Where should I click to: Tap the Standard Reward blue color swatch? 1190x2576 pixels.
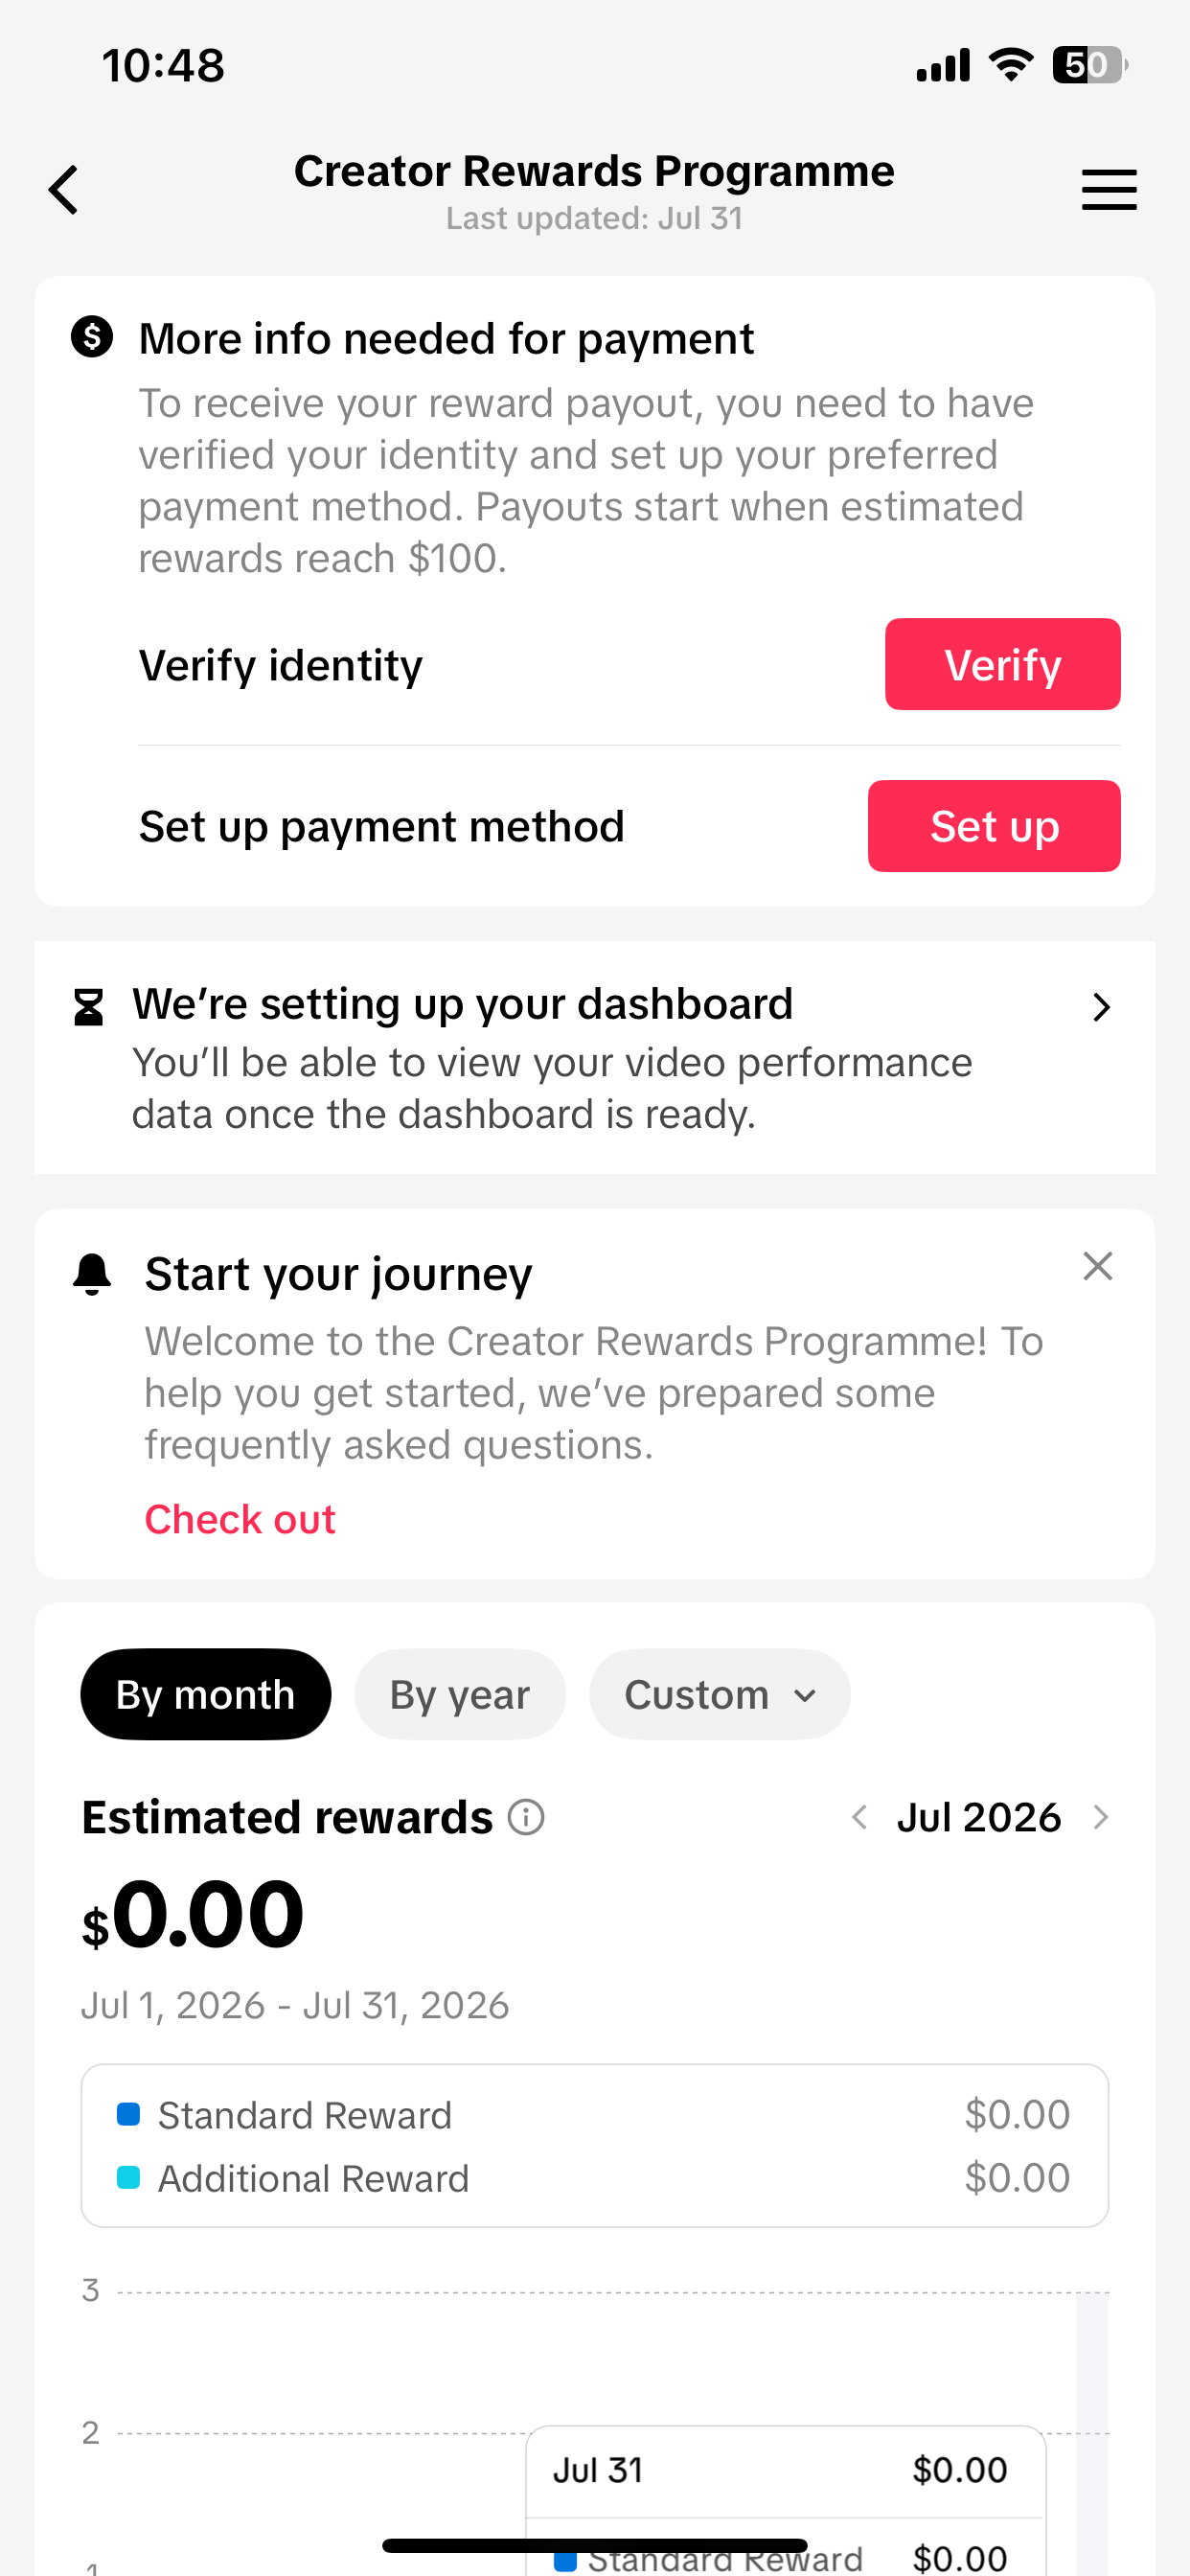click(128, 2114)
